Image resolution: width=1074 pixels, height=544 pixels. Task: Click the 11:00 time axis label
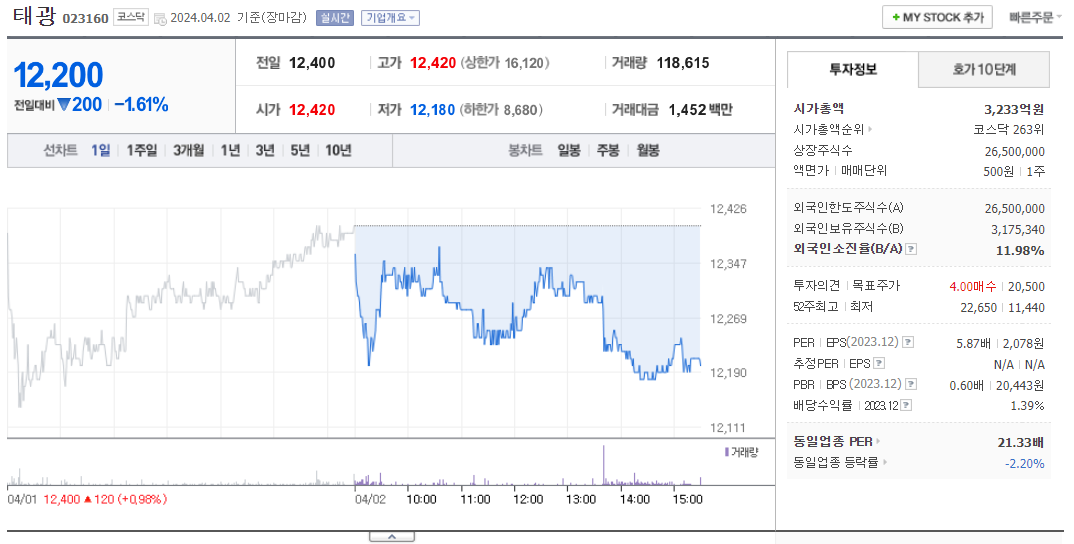point(475,499)
